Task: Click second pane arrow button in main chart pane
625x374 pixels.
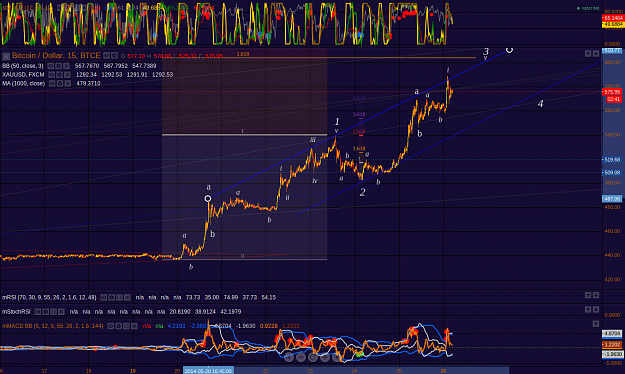Action: [x=596, y=53]
